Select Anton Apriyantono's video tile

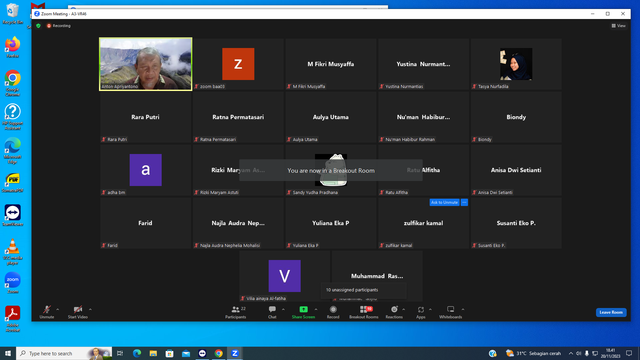146,64
